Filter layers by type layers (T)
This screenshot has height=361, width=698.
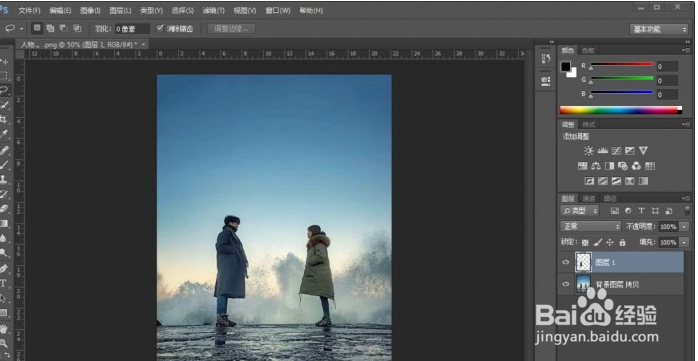(x=641, y=211)
